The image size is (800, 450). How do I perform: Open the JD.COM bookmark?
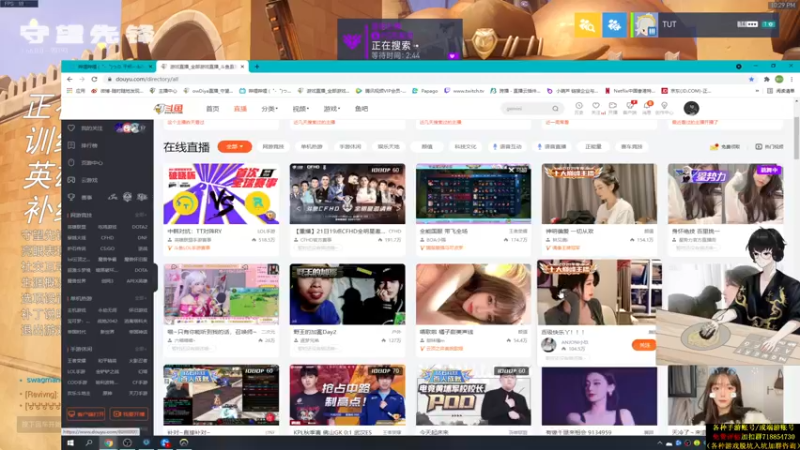[686, 91]
